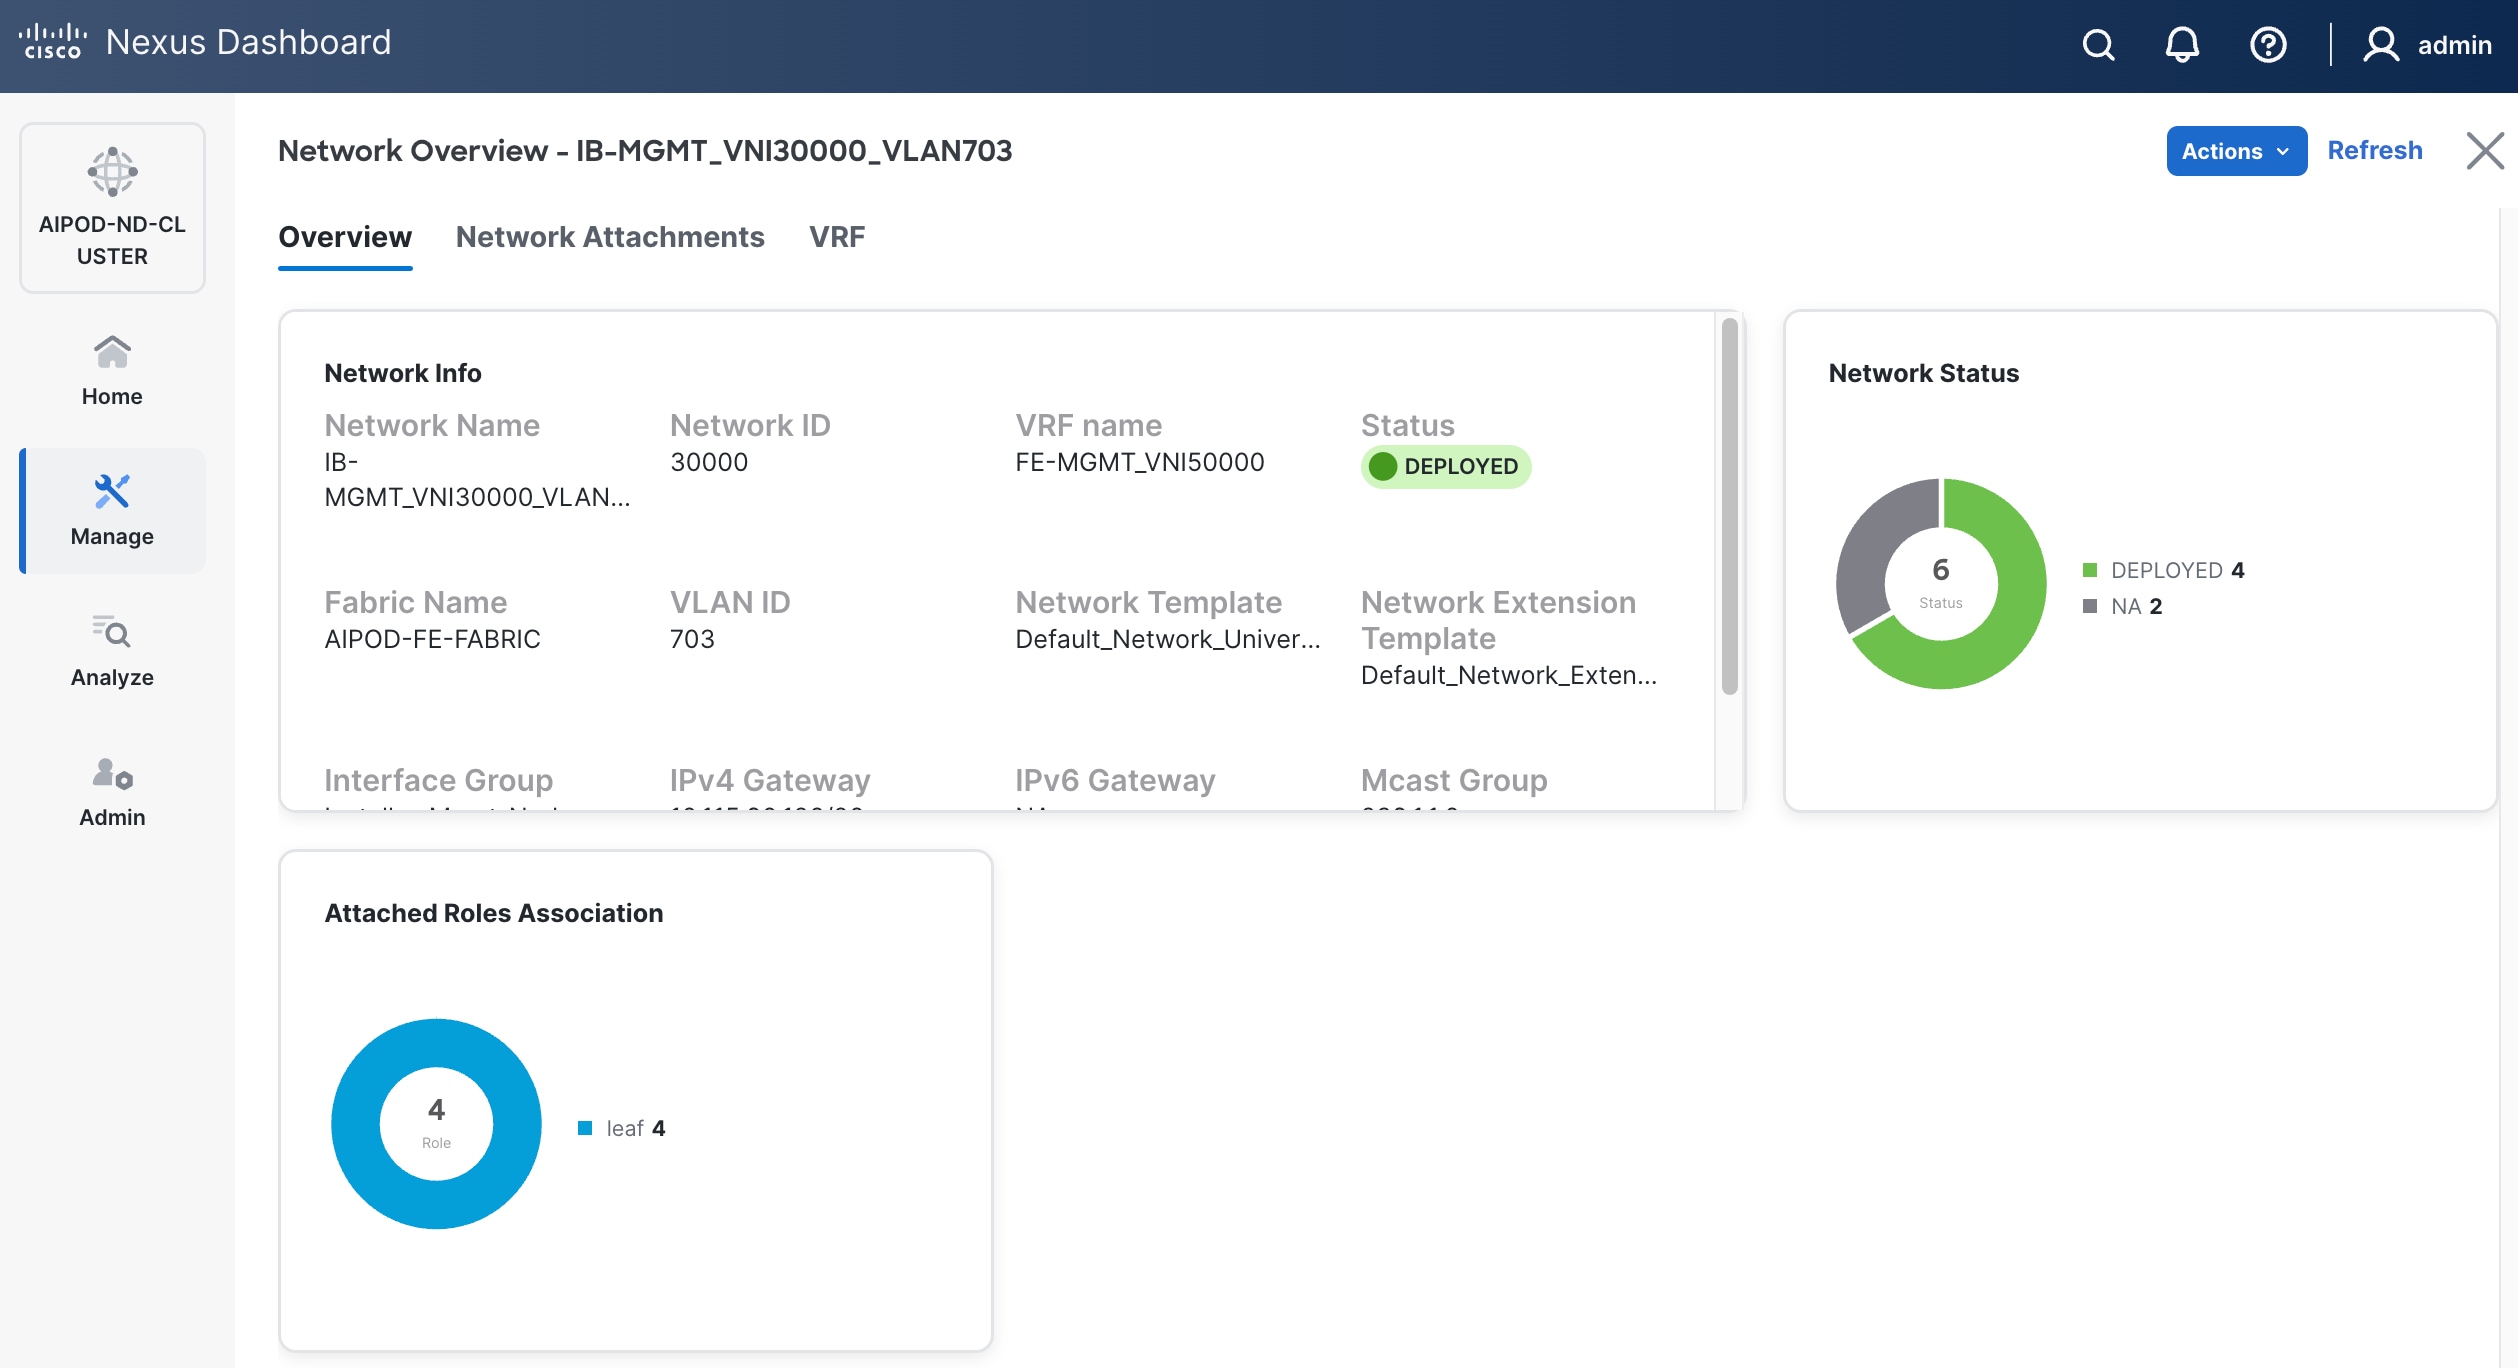Open the help question mark icon
This screenshot has height=1368, width=2518.
[2267, 45]
